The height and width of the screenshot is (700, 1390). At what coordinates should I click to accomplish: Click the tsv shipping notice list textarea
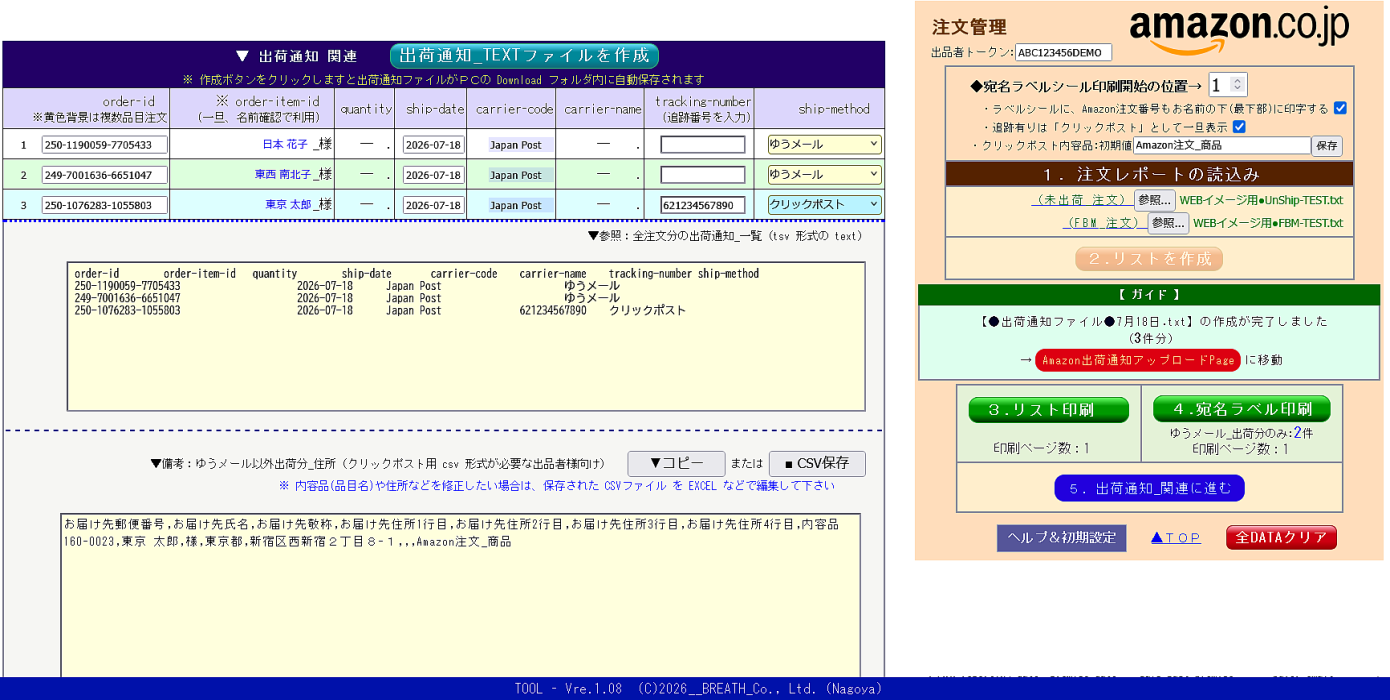click(x=466, y=336)
